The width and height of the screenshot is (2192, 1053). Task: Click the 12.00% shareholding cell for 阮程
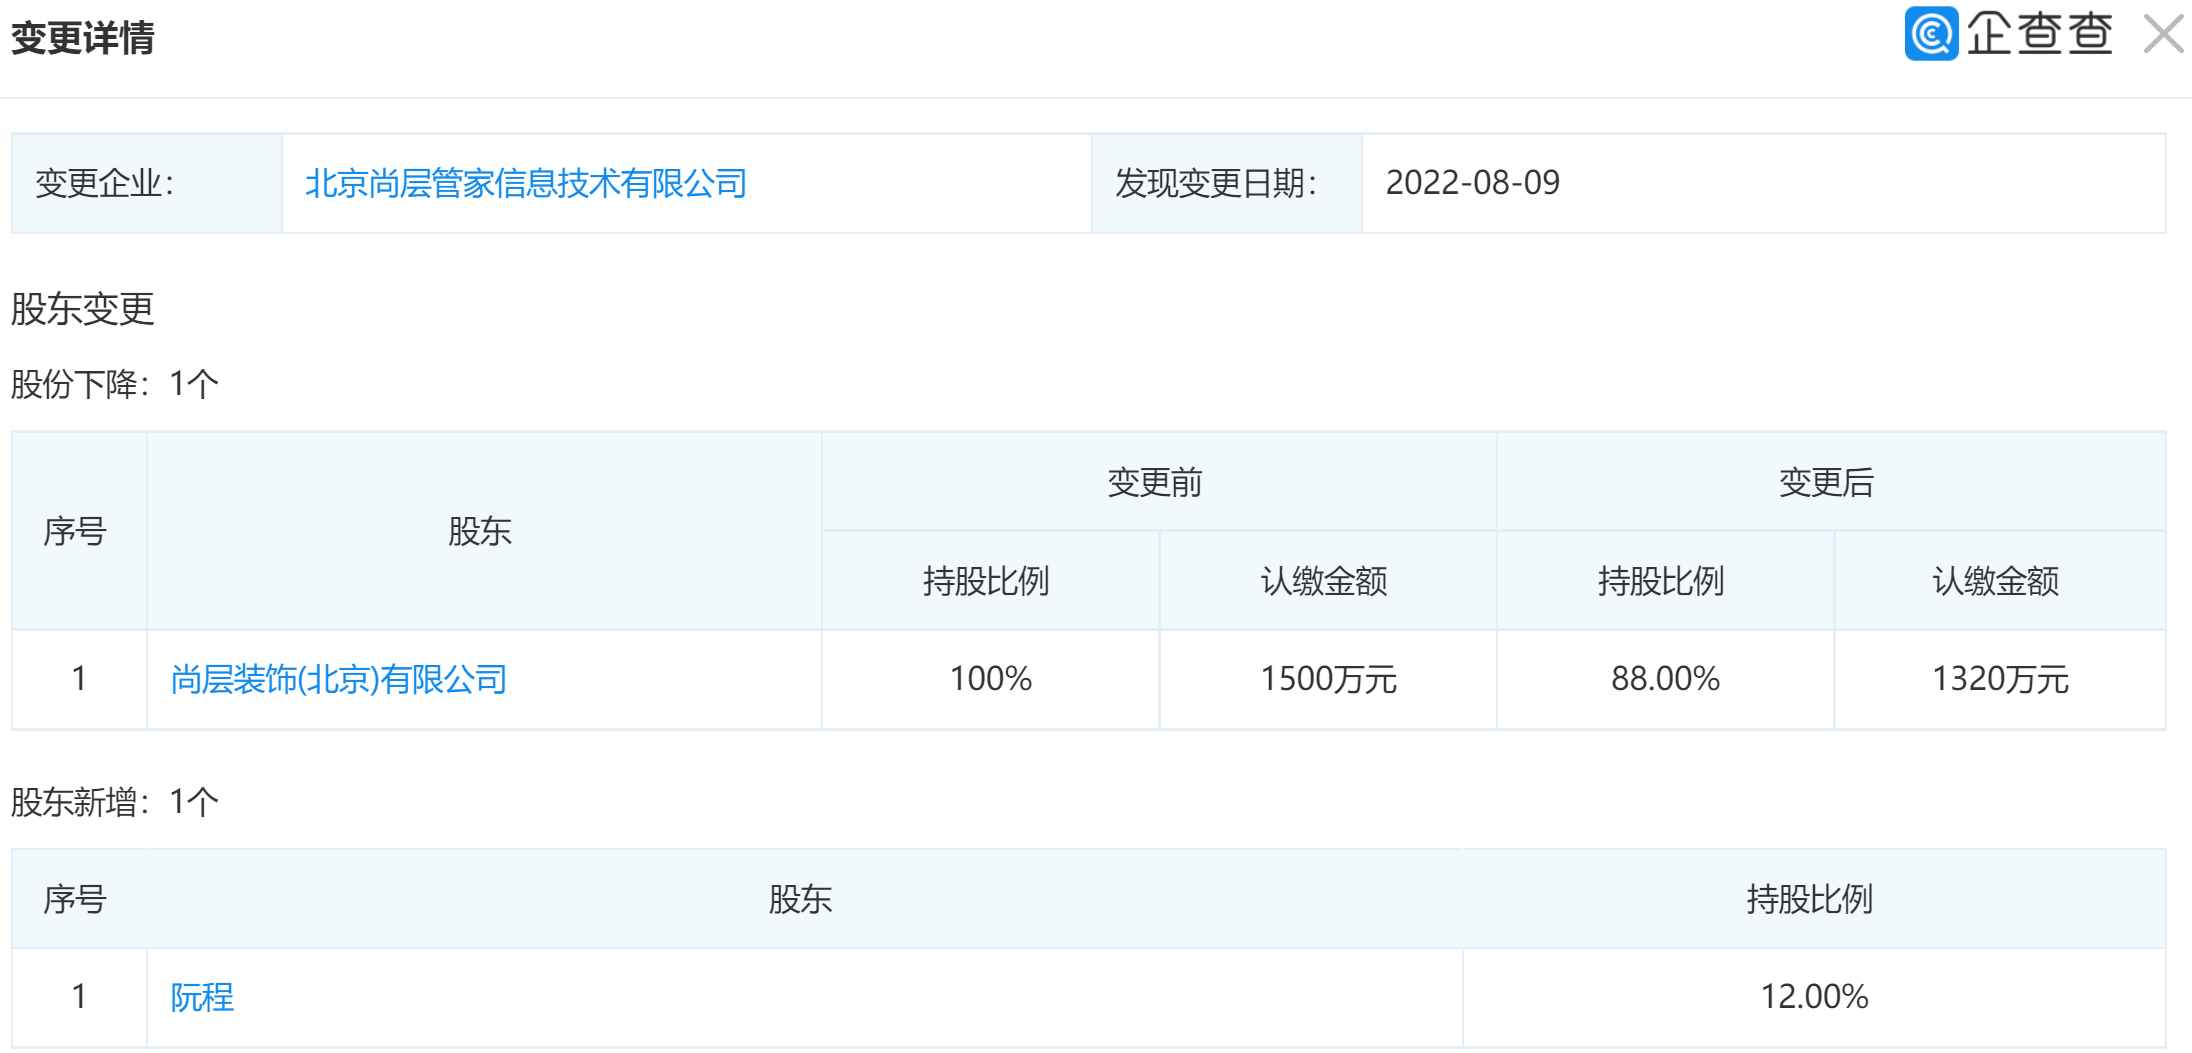[x=1813, y=997]
